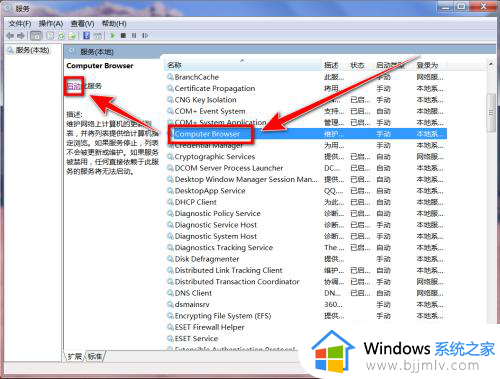500x379 pixels.
Task: Click the Start Service play icon
Action: point(113,35)
